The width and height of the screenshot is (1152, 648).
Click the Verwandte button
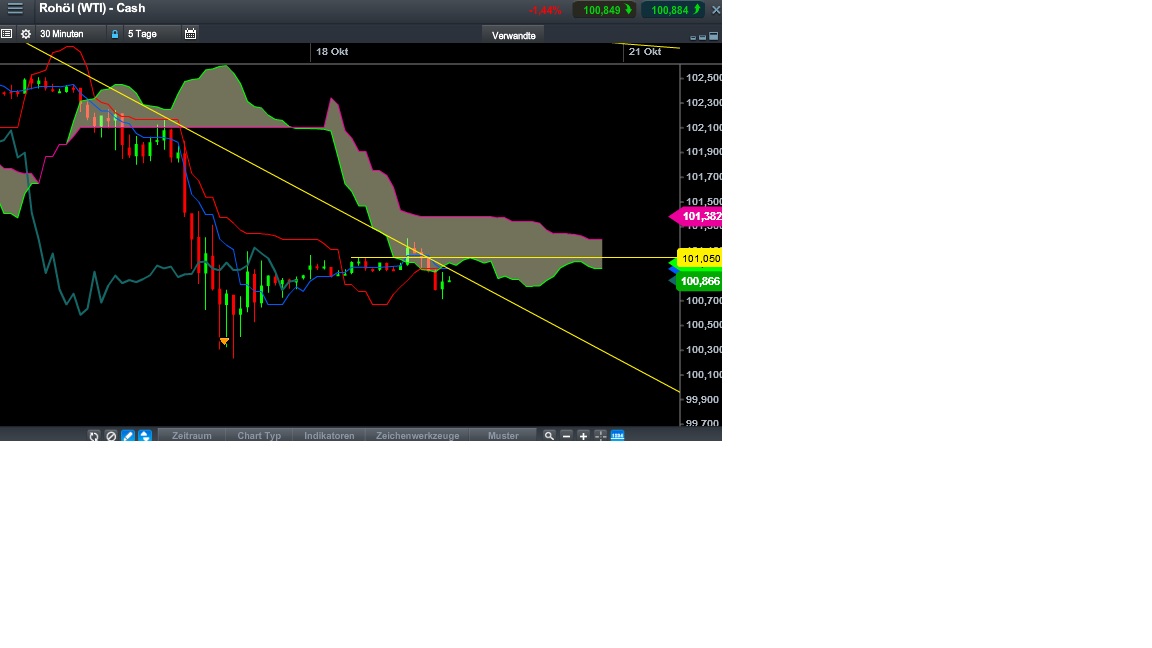click(513, 34)
